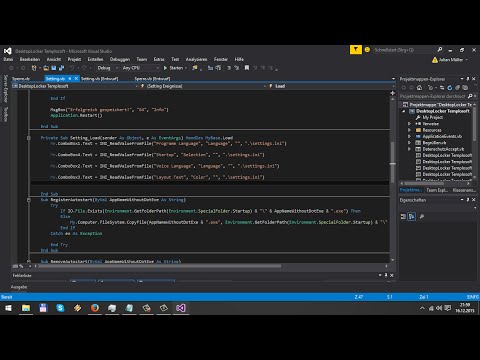The width and height of the screenshot is (480, 360).
Task: Open the DesktopLocker Templosoft class dropdown
Action: pos(75,86)
